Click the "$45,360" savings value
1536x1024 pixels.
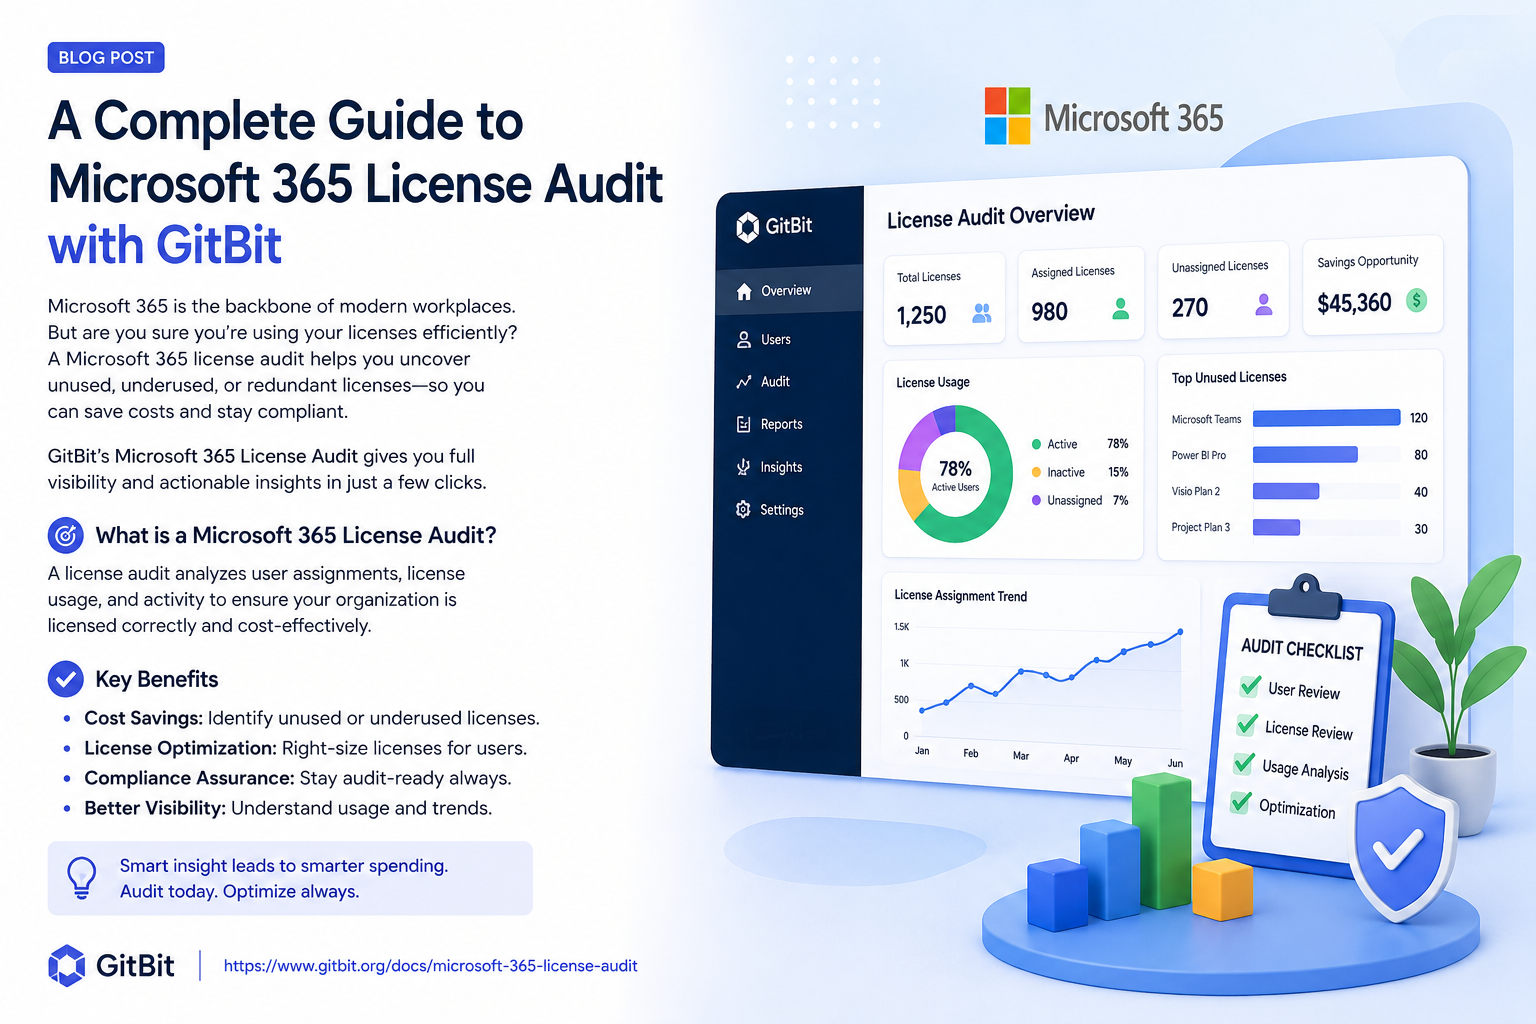(1354, 302)
